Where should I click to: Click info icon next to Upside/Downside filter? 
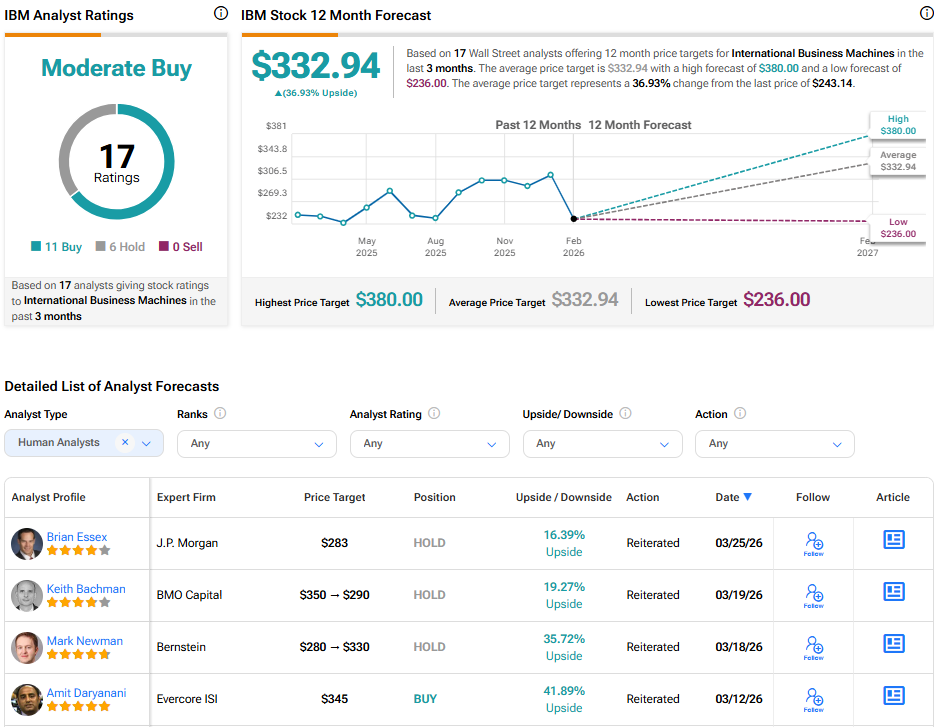[x=626, y=413]
